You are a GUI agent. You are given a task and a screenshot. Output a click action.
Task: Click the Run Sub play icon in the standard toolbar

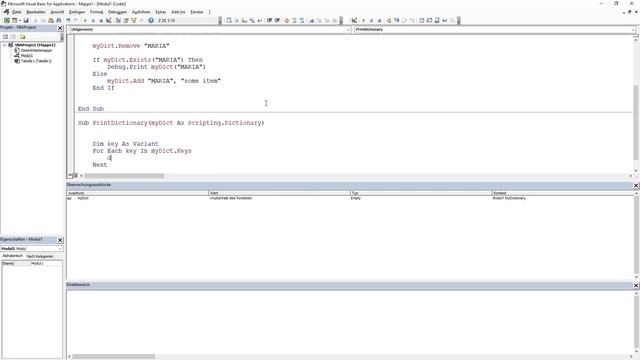point(85,20)
